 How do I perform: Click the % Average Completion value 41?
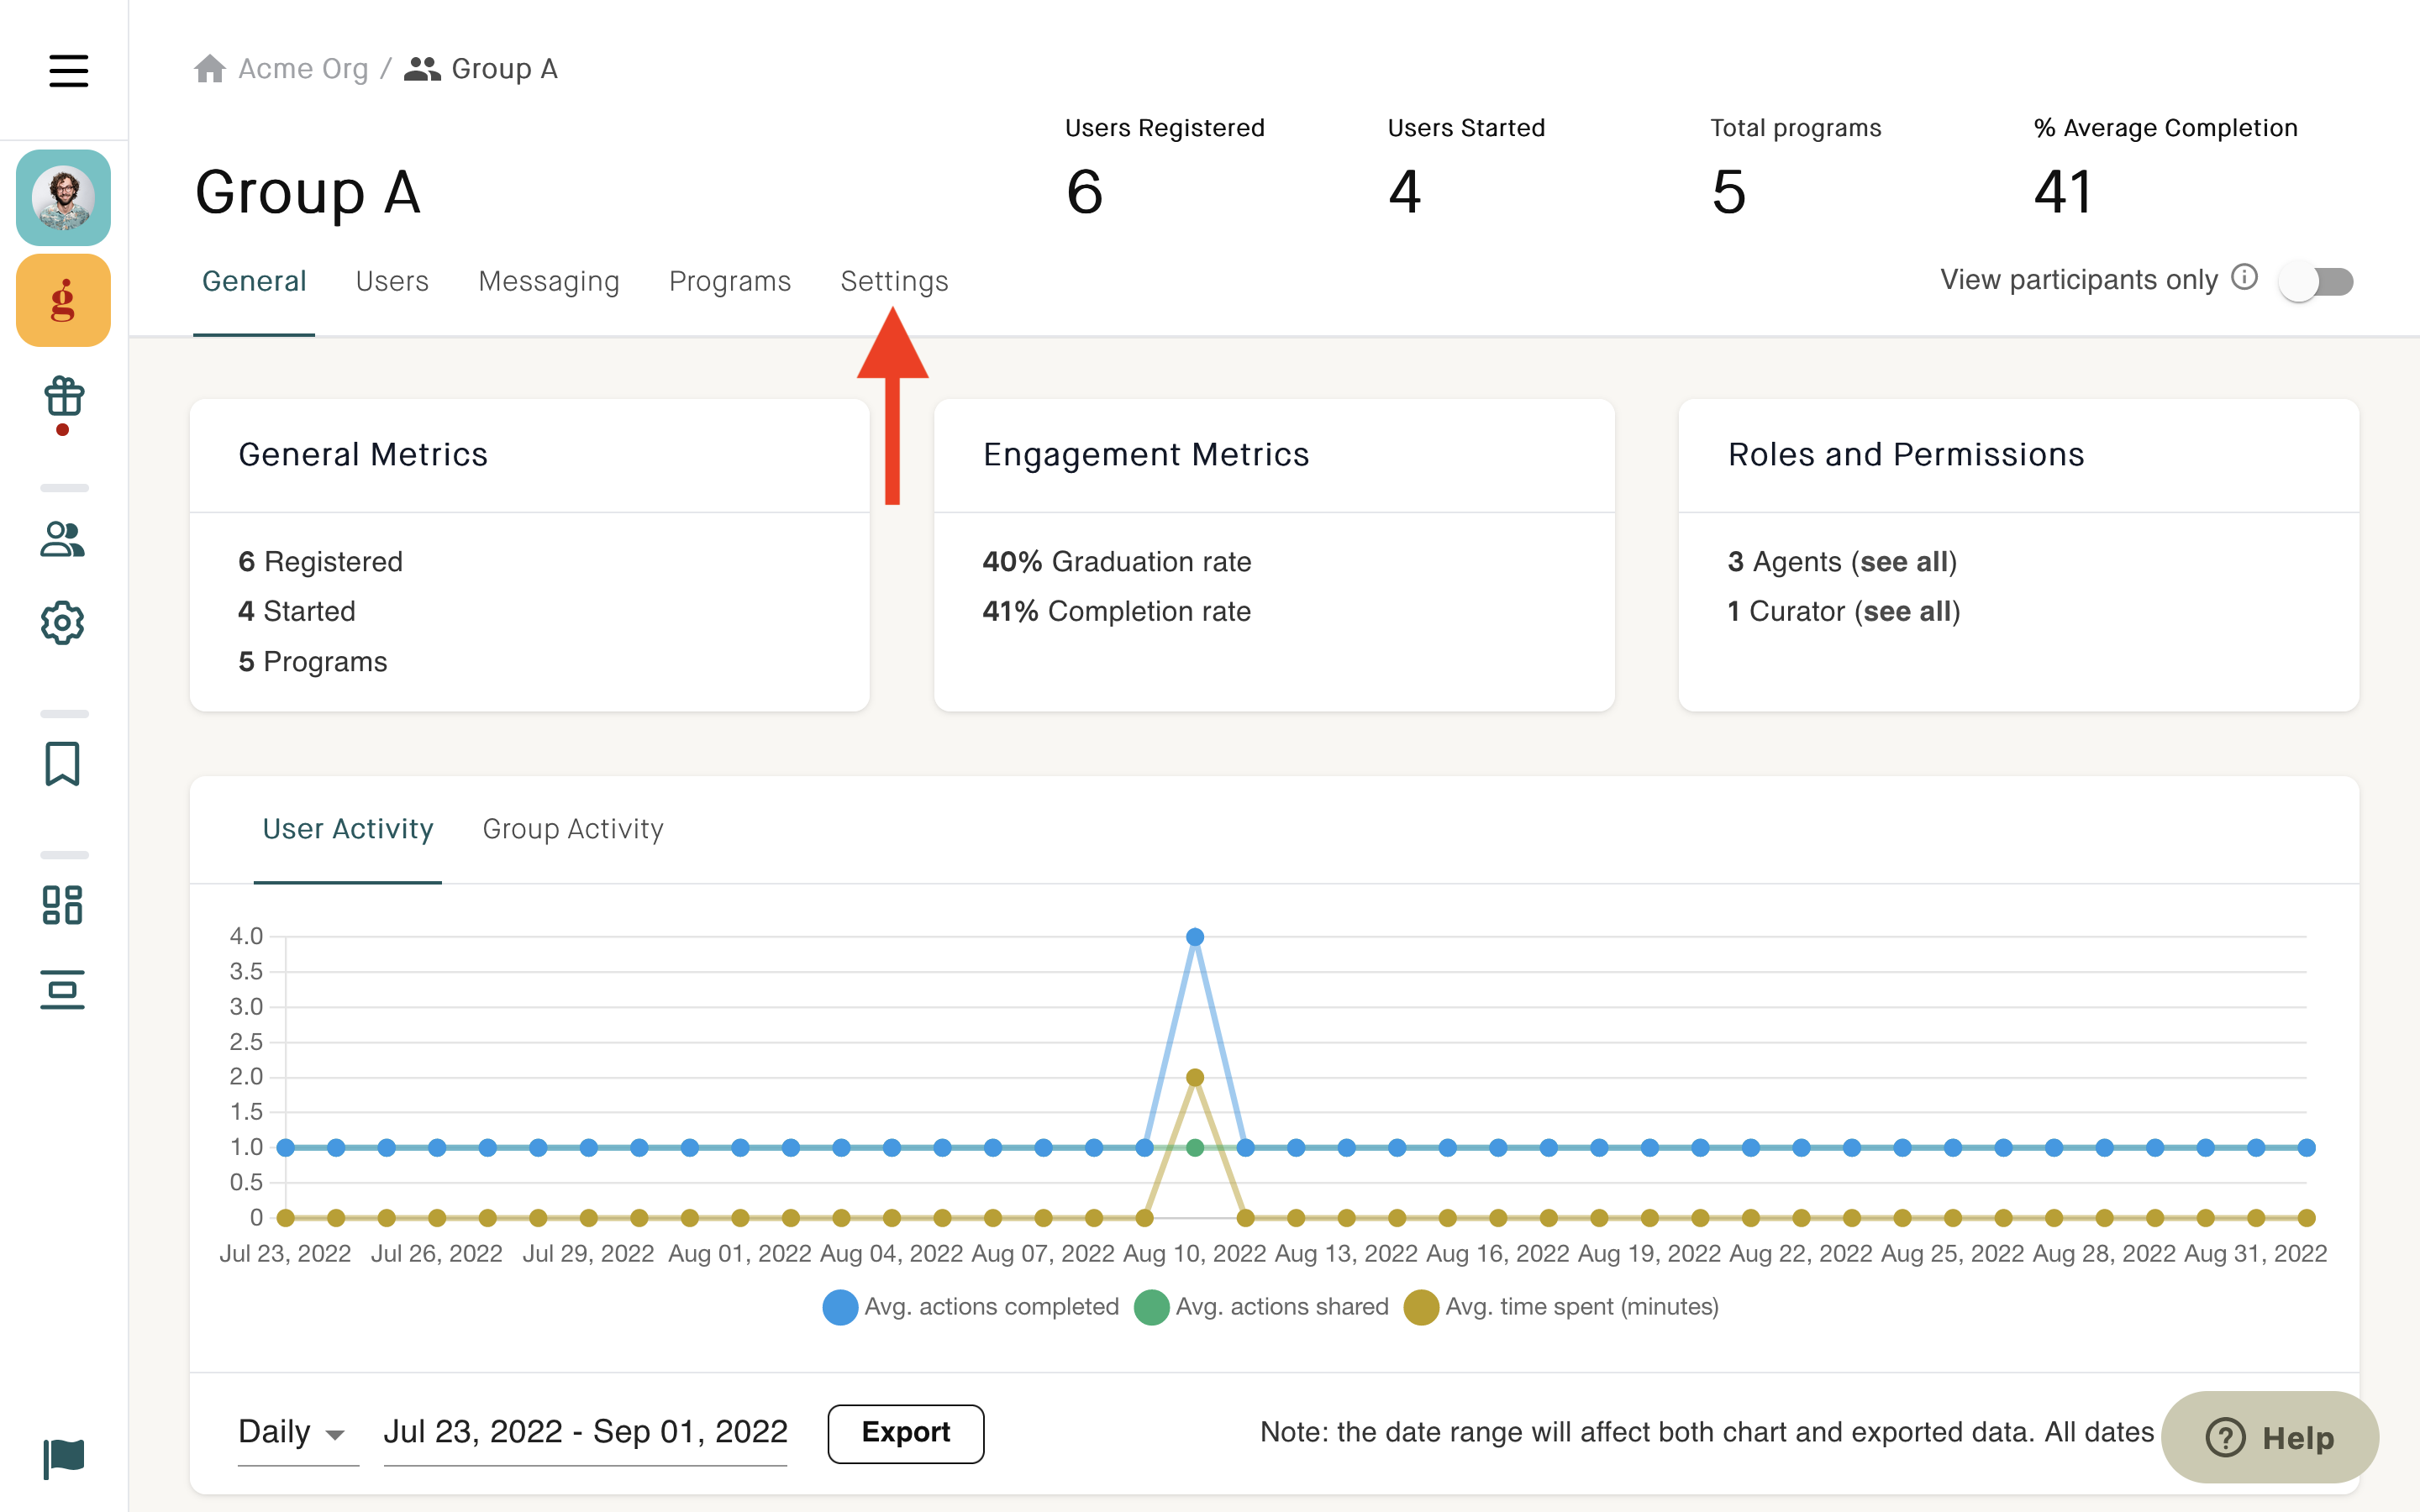[x=2063, y=192]
